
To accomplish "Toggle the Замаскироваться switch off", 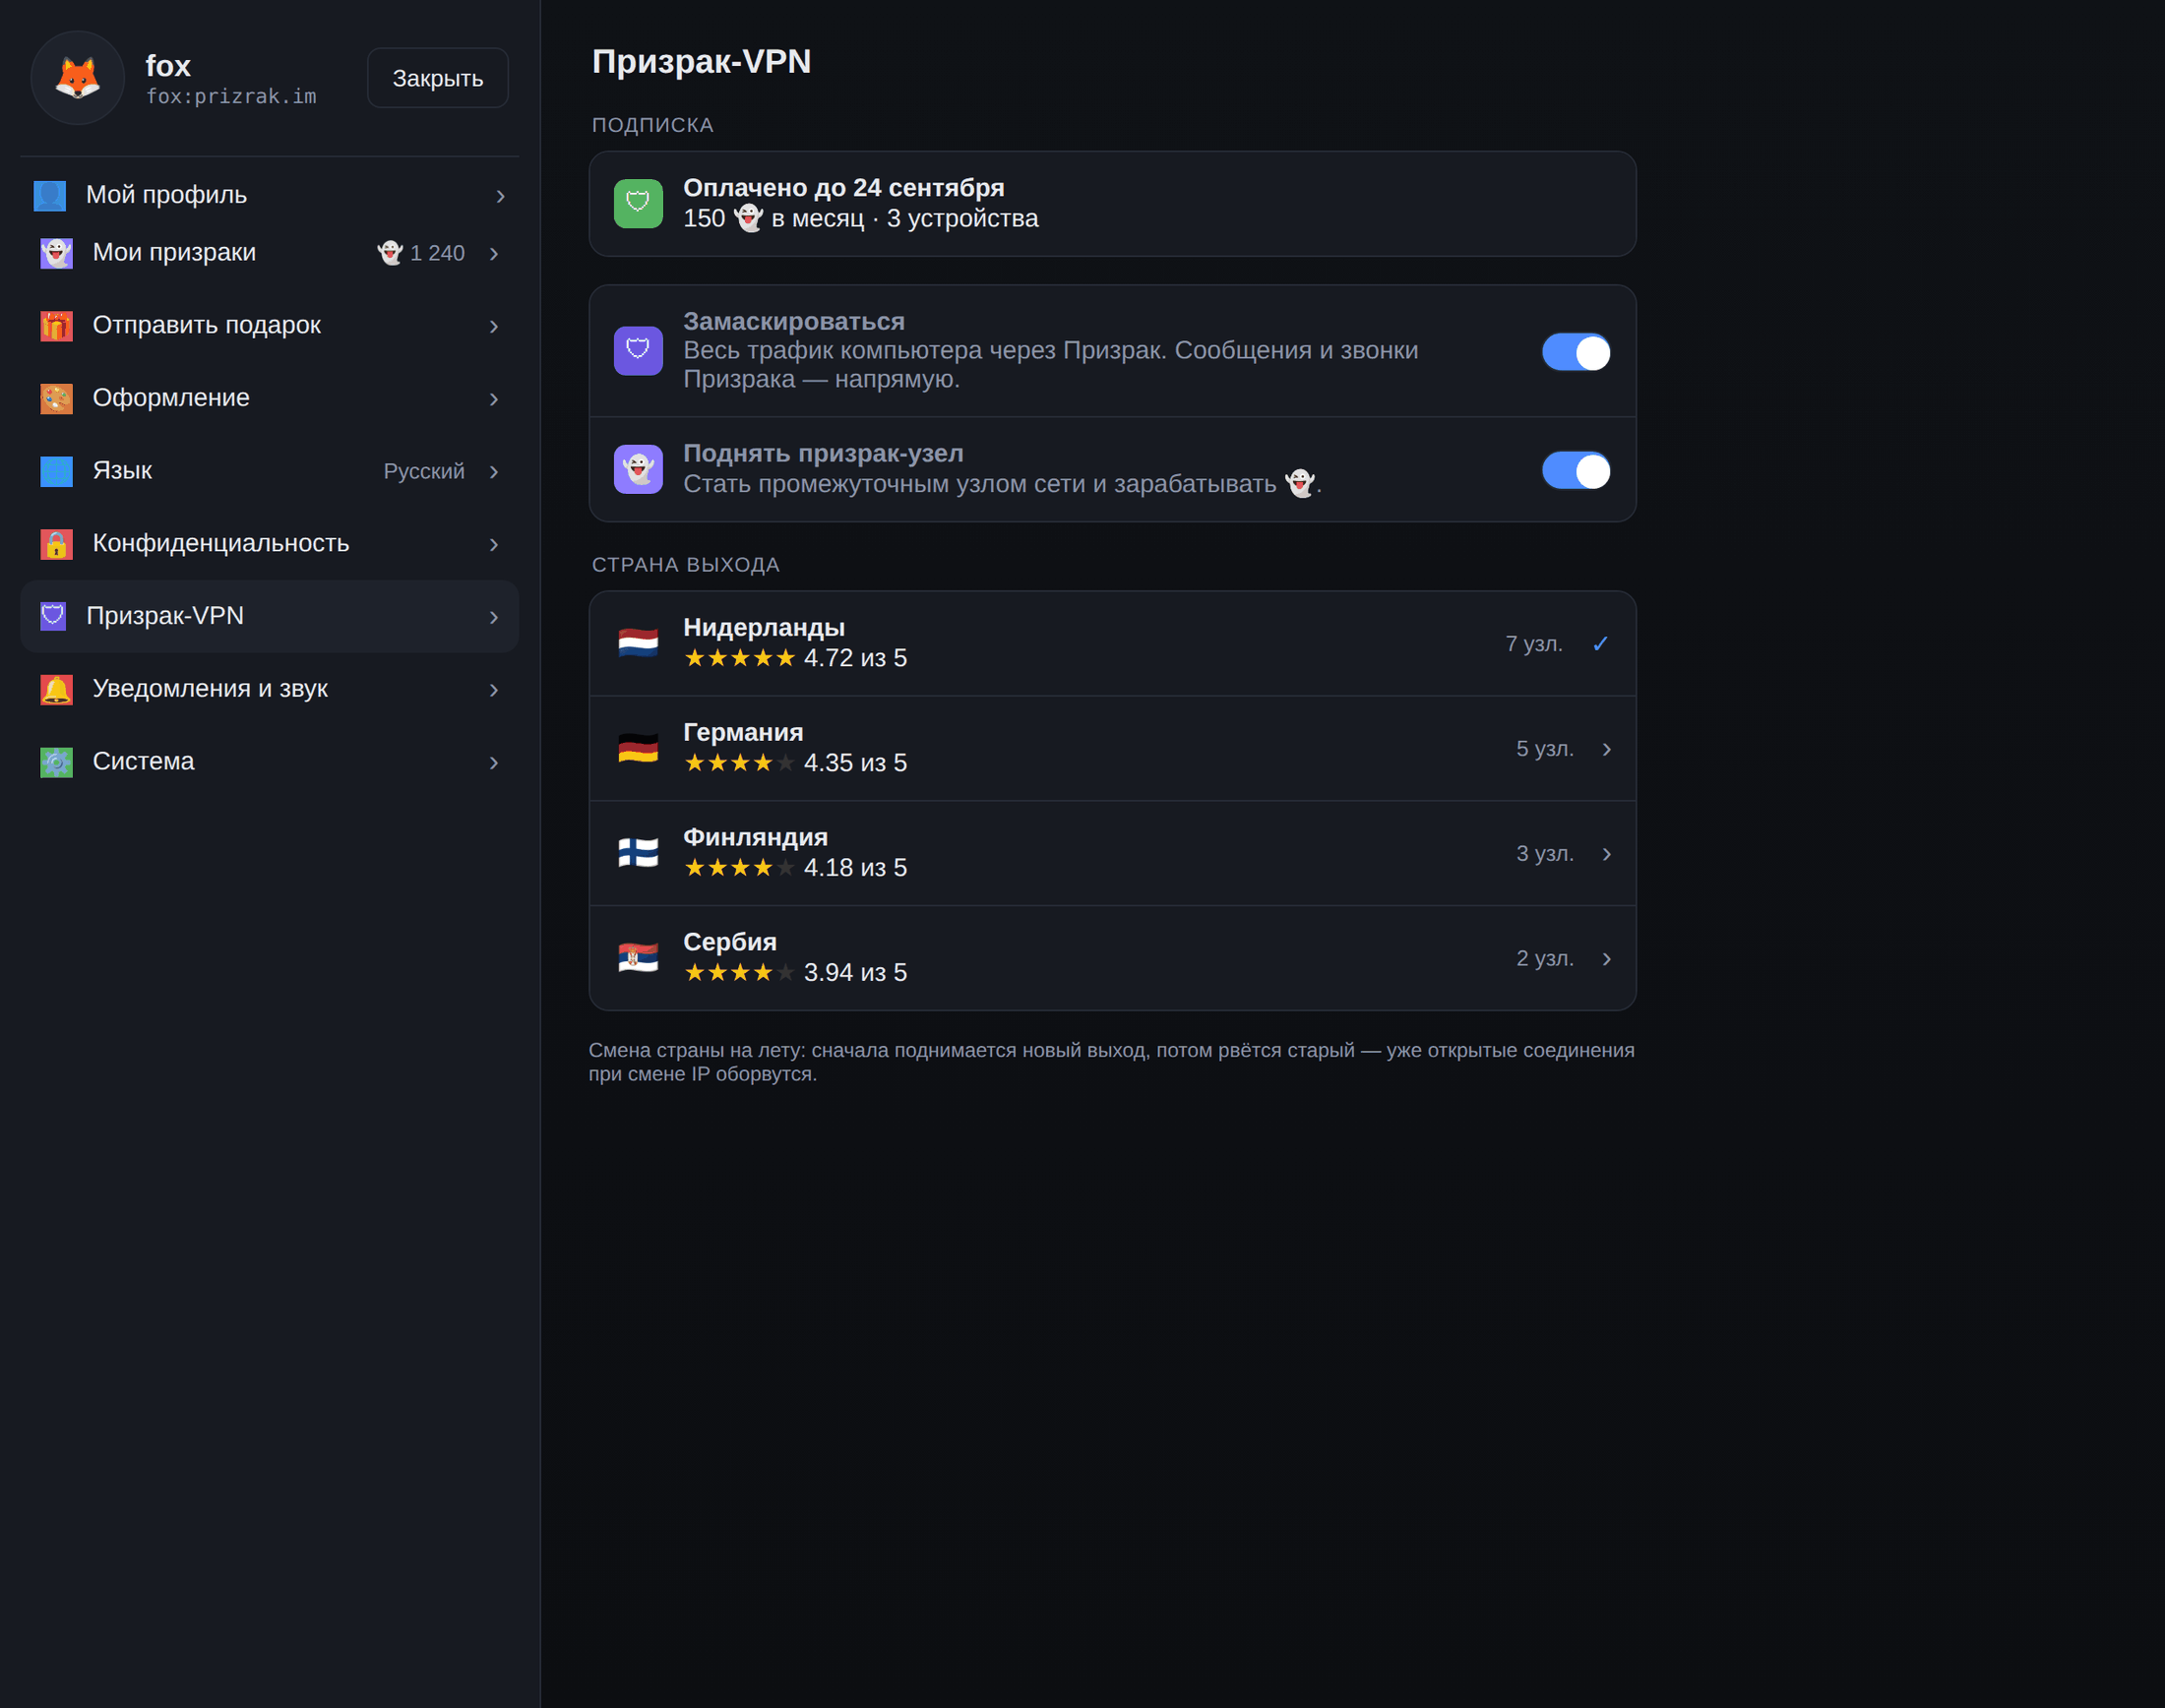I will pos(1576,352).
